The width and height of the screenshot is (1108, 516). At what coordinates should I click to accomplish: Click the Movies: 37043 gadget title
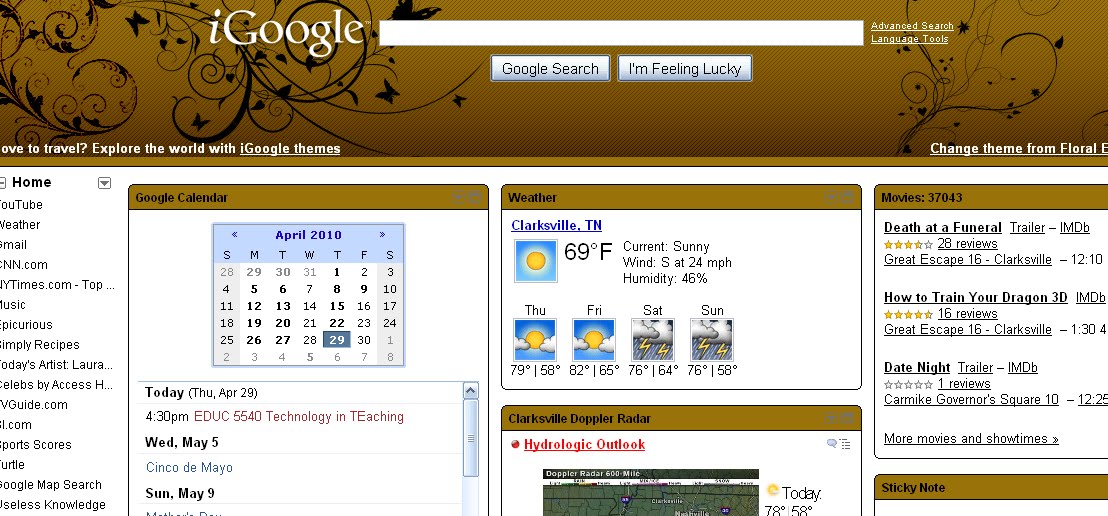921,198
